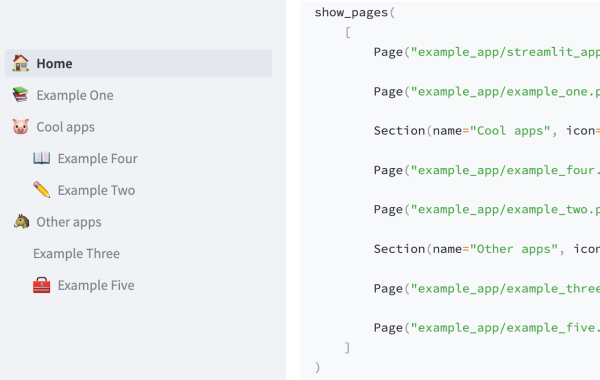This screenshot has height=380, width=600.
Task: Open Example Four page
Action: (139, 158)
